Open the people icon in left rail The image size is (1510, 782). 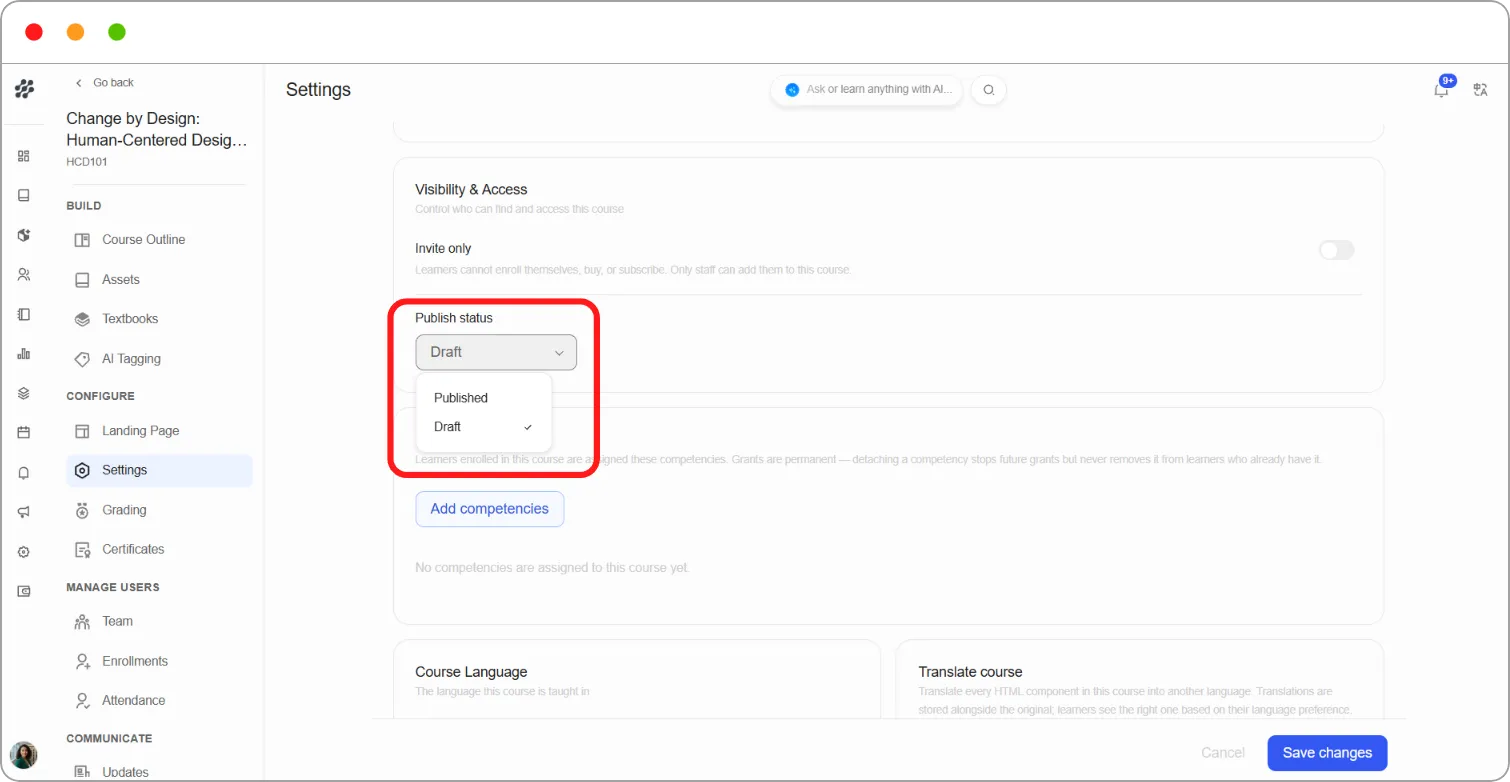pos(24,275)
